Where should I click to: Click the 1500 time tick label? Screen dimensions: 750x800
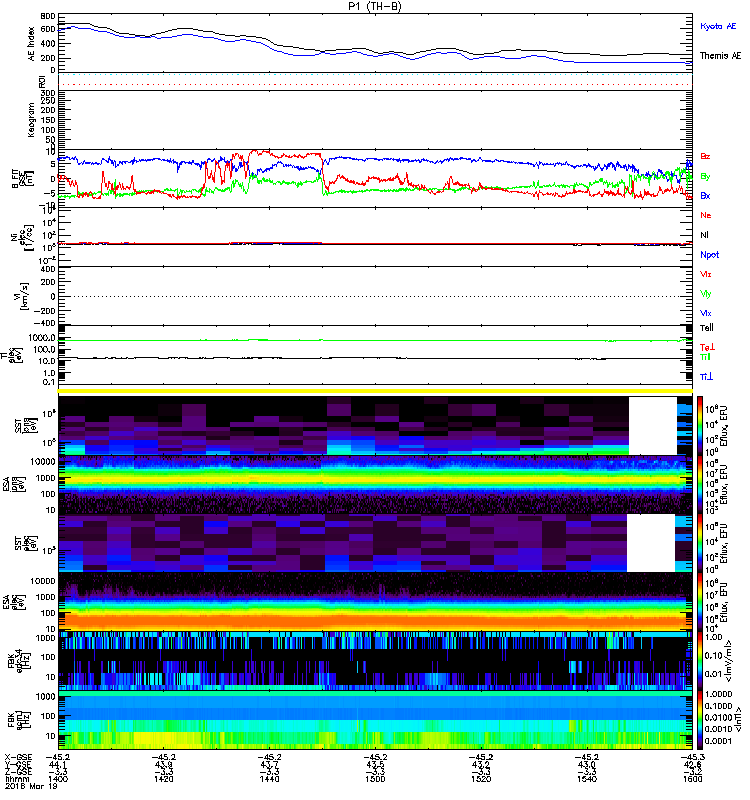(x=375, y=779)
